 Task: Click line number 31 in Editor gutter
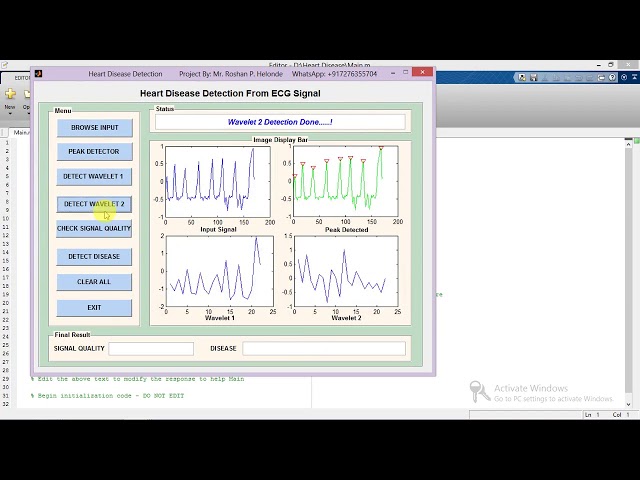click(x=5, y=396)
